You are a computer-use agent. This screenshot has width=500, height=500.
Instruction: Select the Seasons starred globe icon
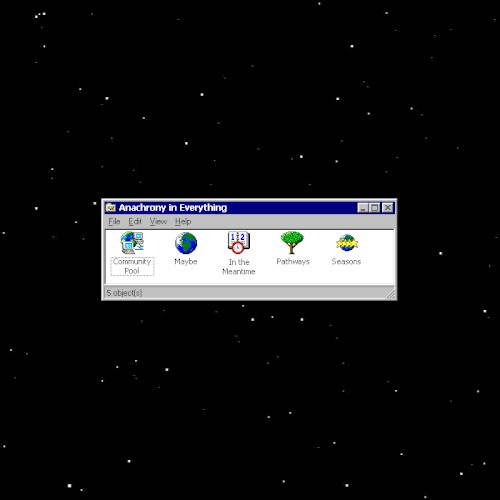click(347, 243)
